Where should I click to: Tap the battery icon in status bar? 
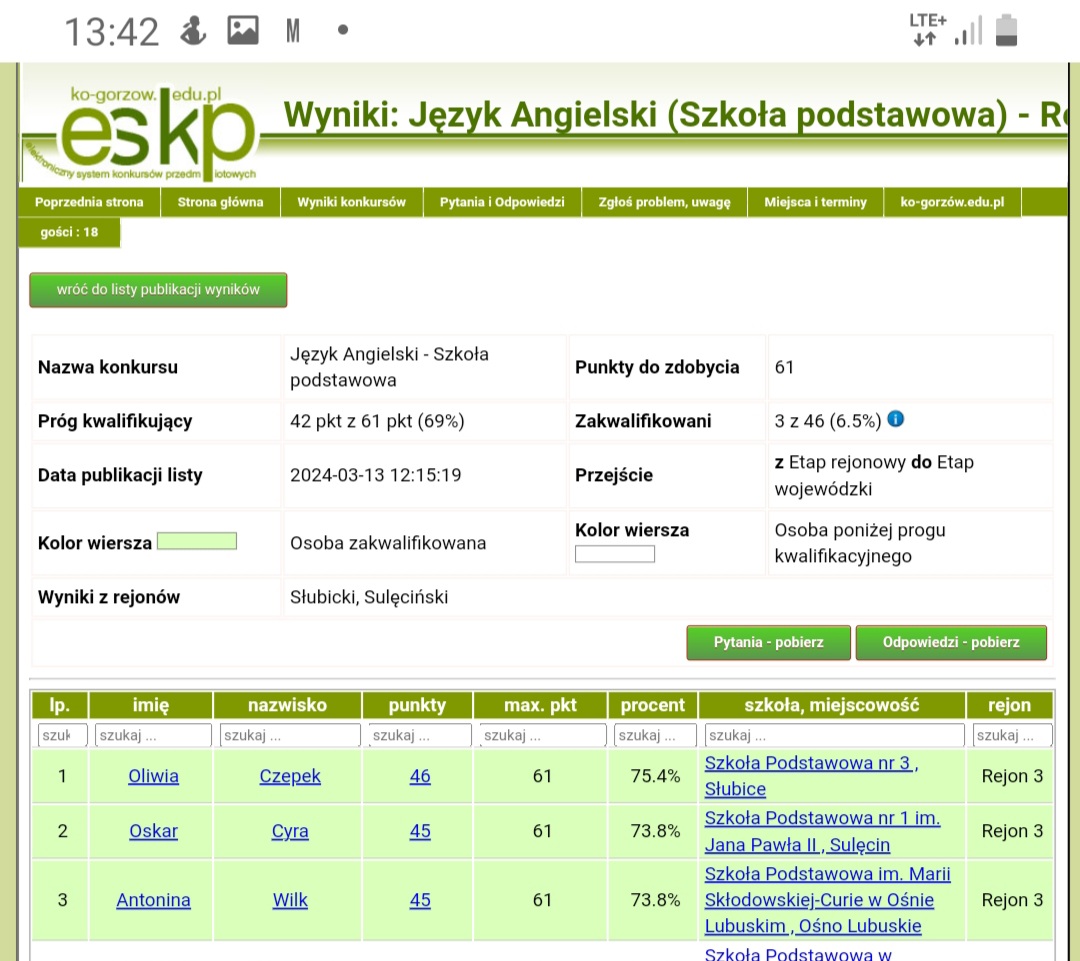coord(1006,31)
